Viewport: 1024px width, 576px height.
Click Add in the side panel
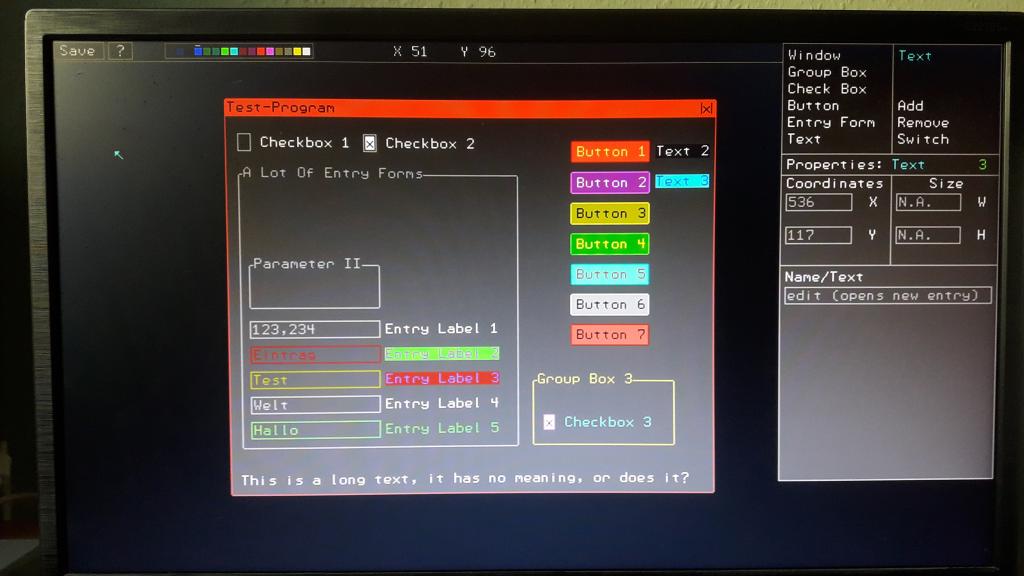(x=910, y=106)
